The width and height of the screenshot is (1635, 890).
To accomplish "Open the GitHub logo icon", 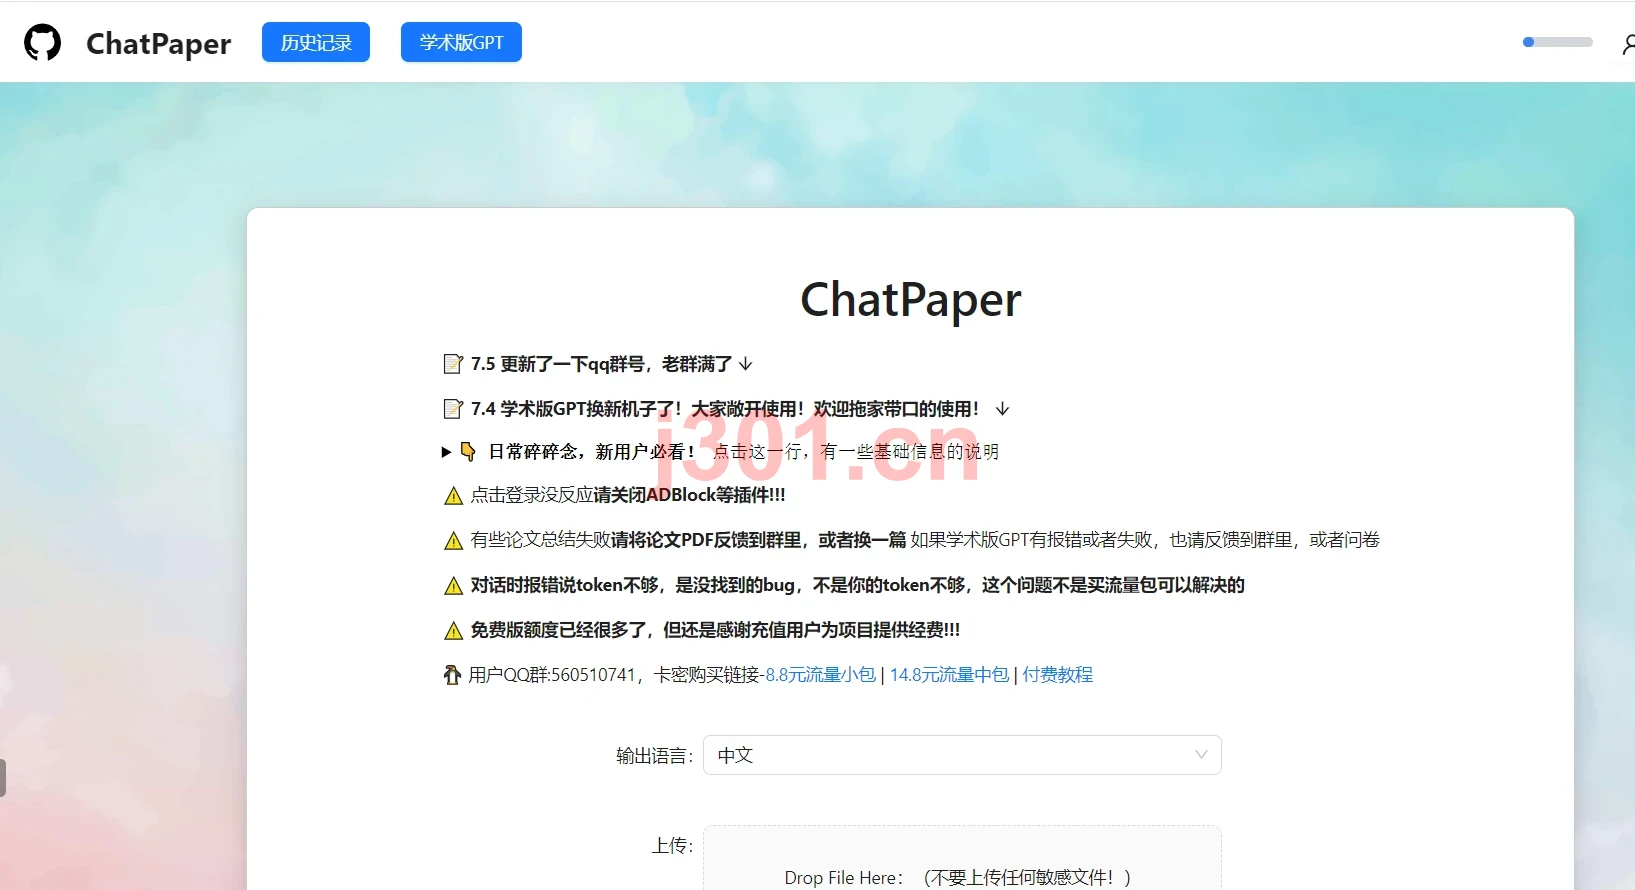I will 42,43.
